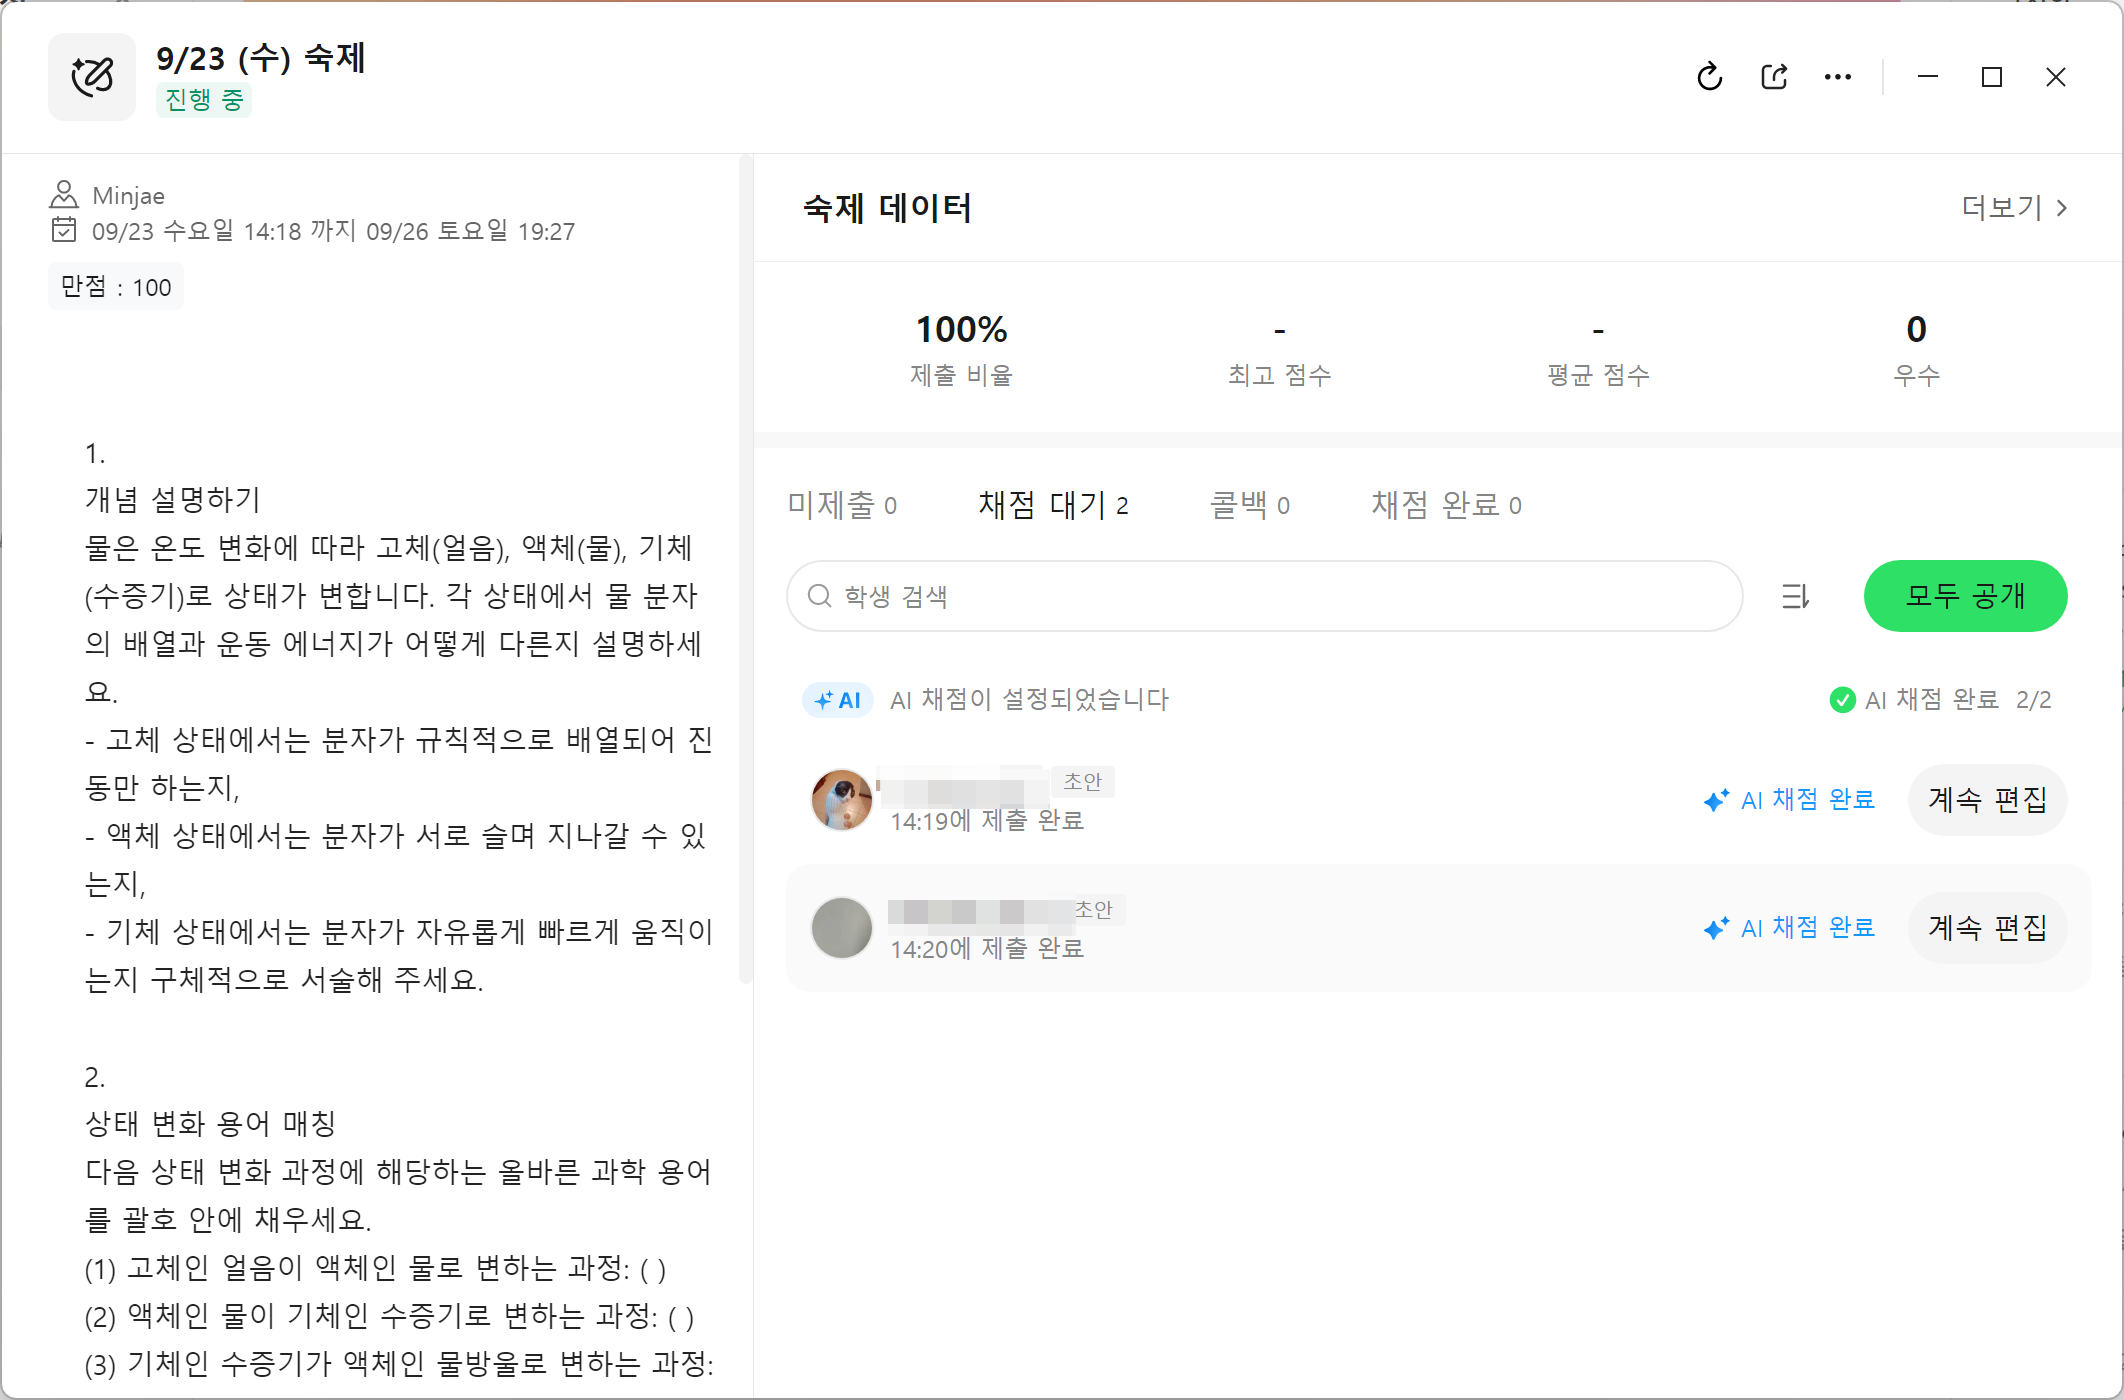Click the 만점 : 100 label
This screenshot has width=2124, height=1400.
(116, 287)
